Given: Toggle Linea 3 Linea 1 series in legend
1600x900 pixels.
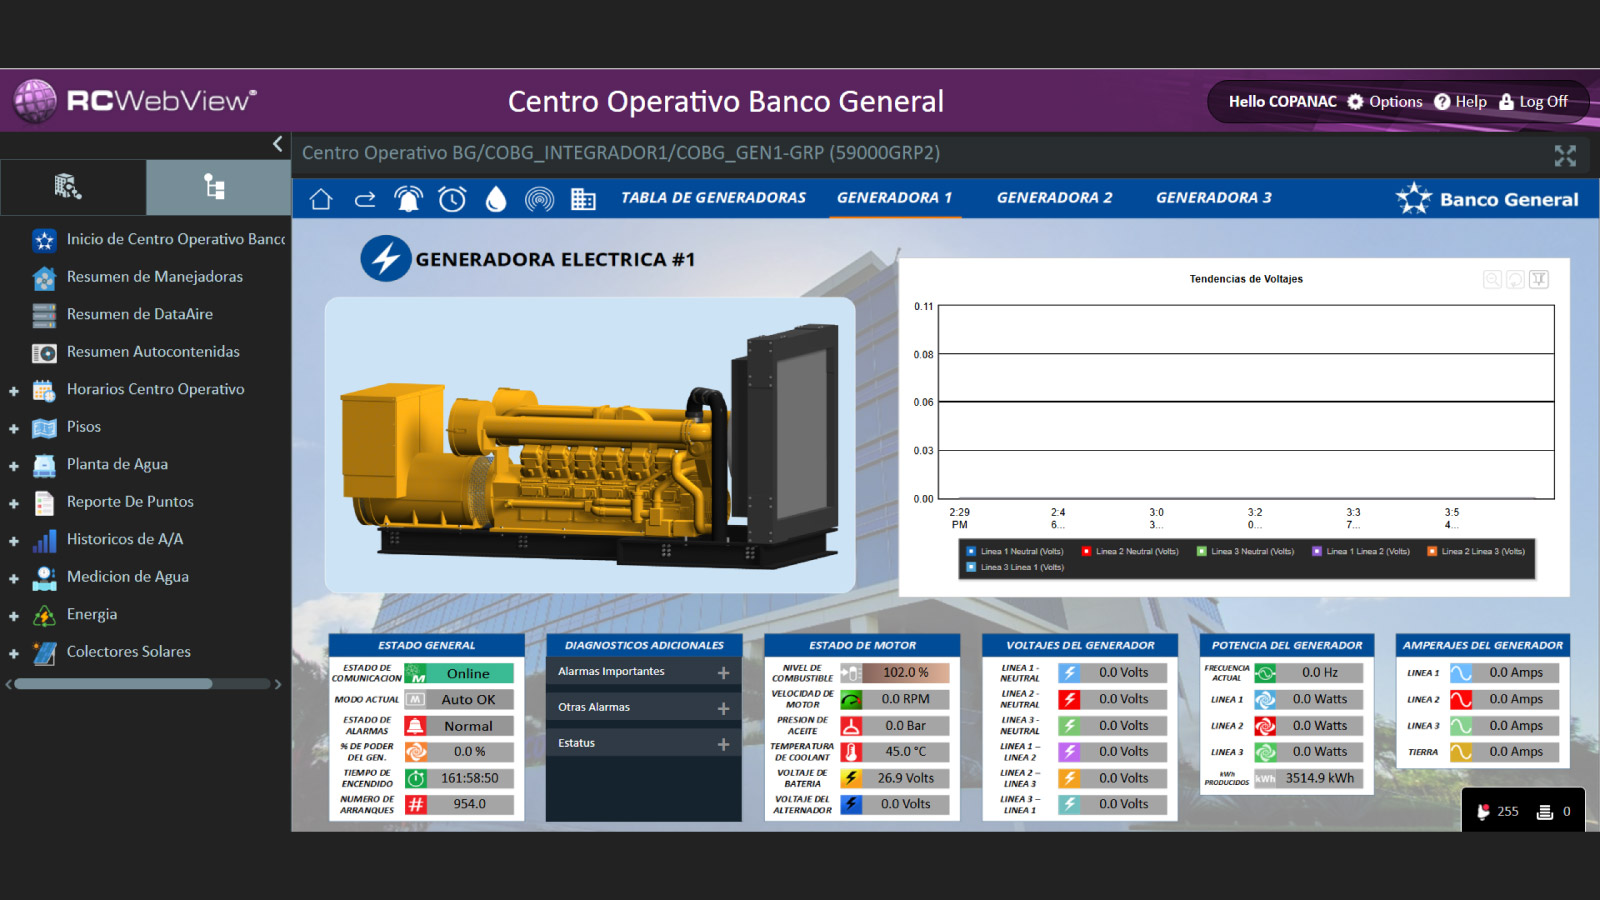Looking at the screenshot, I should point(1015,567).
